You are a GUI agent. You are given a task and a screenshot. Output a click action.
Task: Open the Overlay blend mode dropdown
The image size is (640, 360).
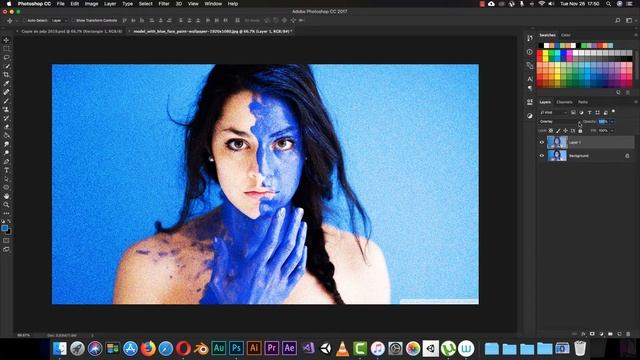click(560, 122)
